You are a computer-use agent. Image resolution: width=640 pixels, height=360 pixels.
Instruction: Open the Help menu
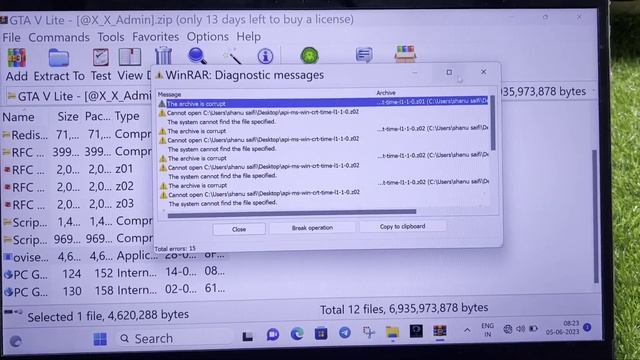point(248,37)
